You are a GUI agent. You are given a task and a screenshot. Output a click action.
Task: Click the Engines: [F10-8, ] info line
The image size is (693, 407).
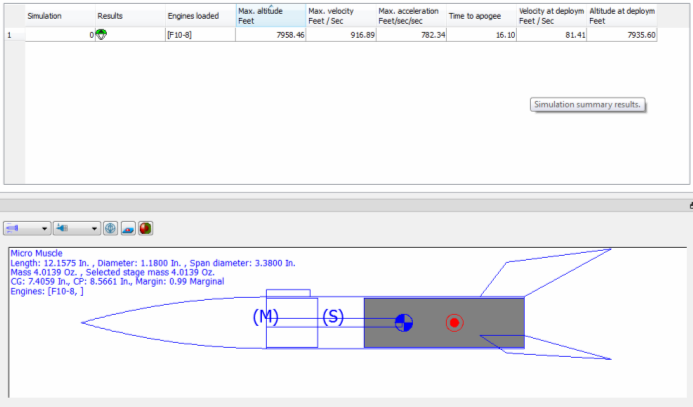tap(47, 291)
